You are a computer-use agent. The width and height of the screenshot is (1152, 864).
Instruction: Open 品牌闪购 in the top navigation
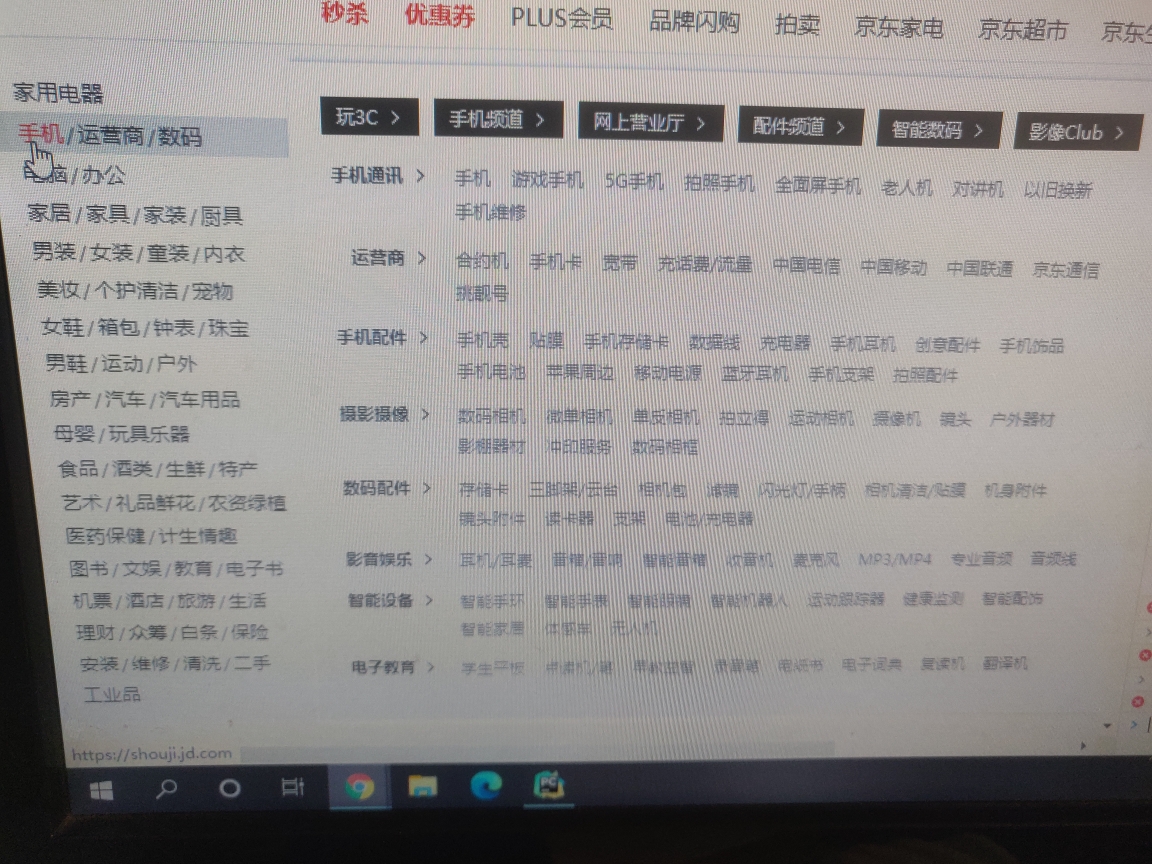tap(694, 22)
